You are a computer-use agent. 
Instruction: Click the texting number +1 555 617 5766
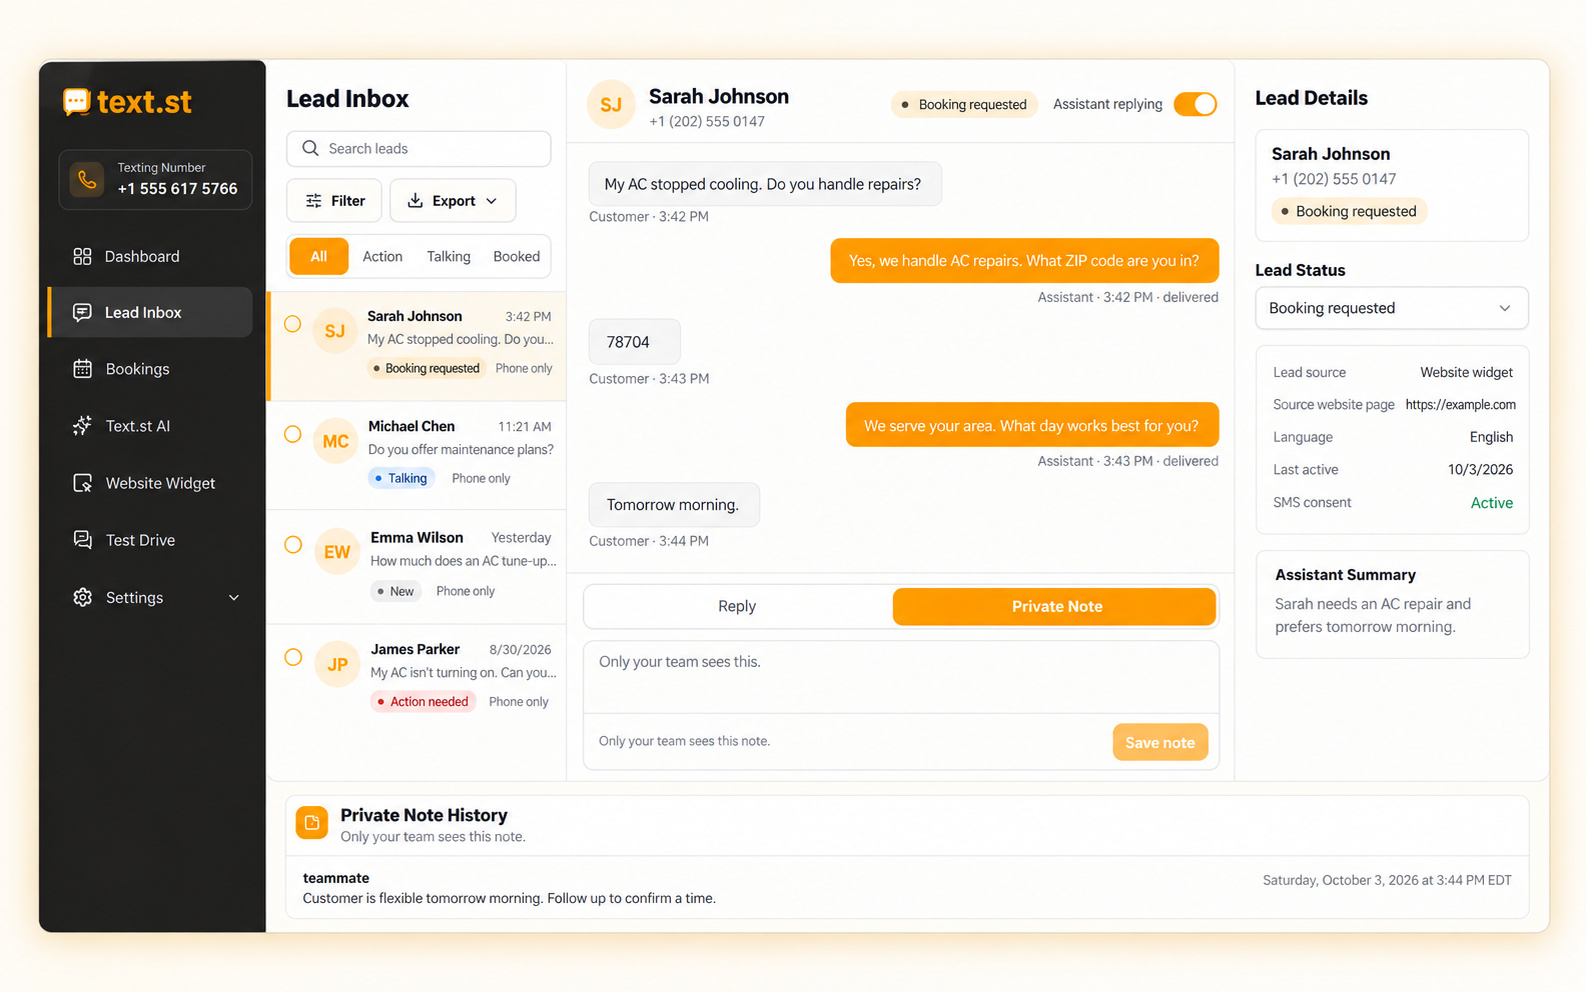[x=177, y=189]
